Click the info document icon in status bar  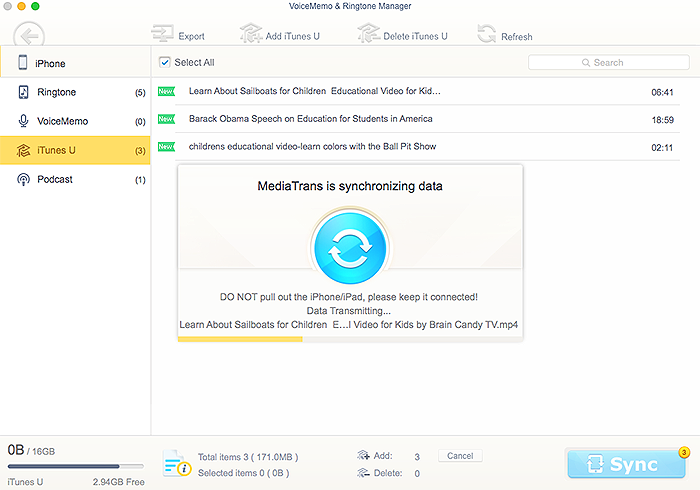tap(177, 464)
